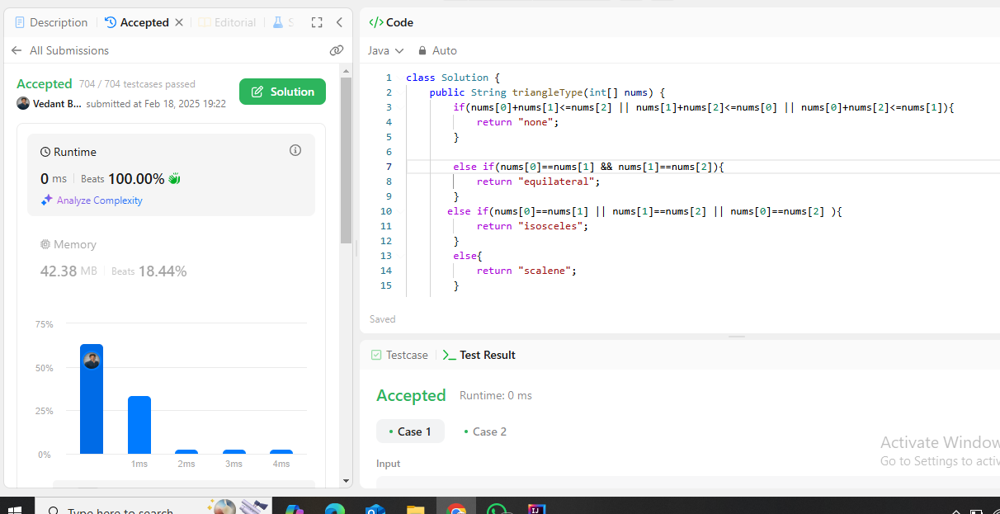
Task: Open File Explorer from the taskbar
Action: coord(416,509)
